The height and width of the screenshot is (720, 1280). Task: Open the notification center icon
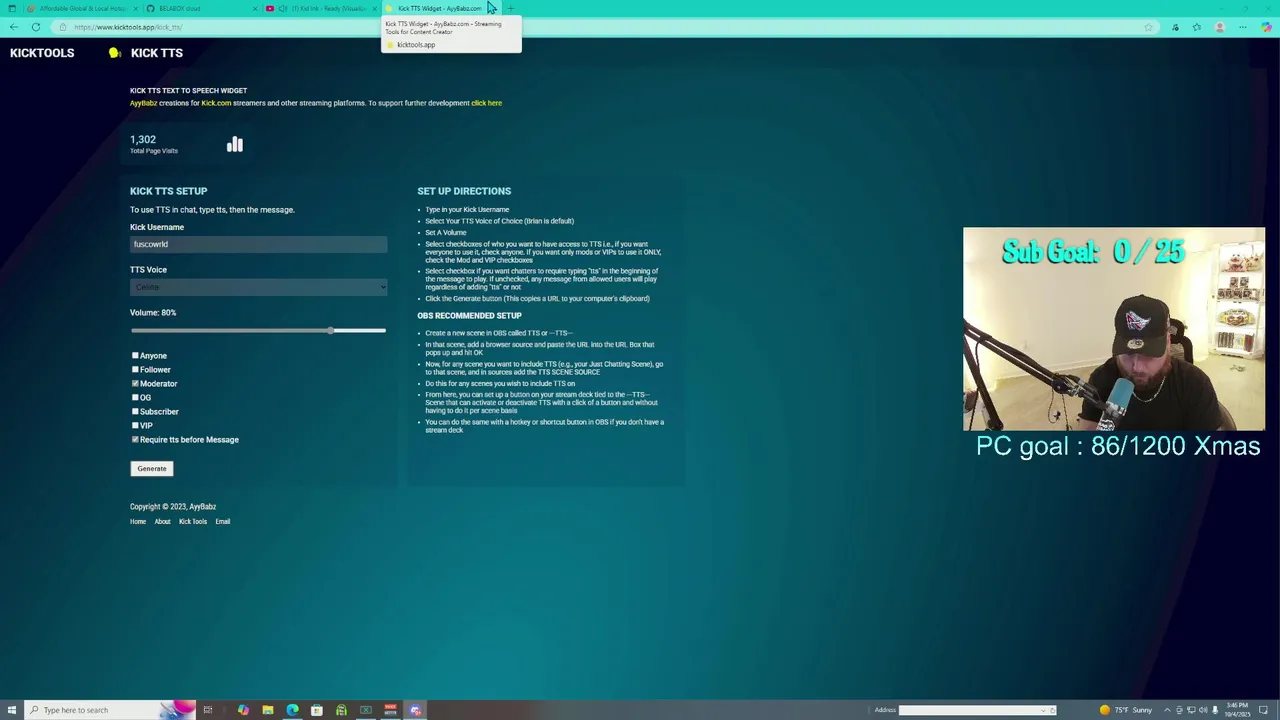[x=1264, y=710]
